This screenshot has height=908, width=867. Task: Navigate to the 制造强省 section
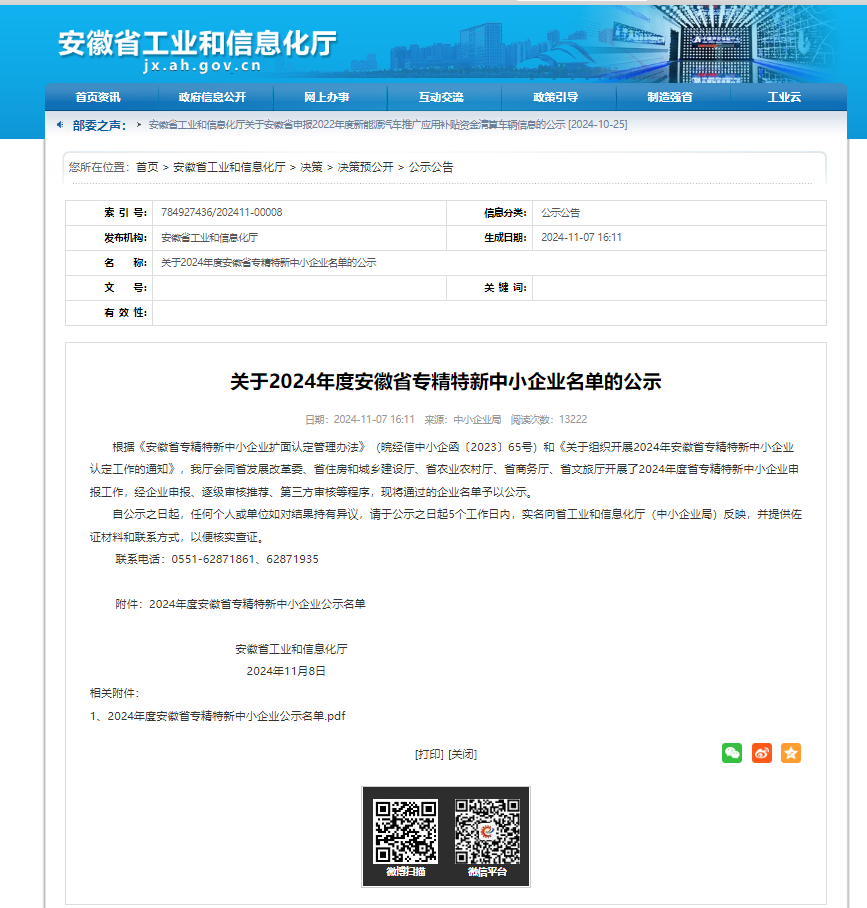670,97
